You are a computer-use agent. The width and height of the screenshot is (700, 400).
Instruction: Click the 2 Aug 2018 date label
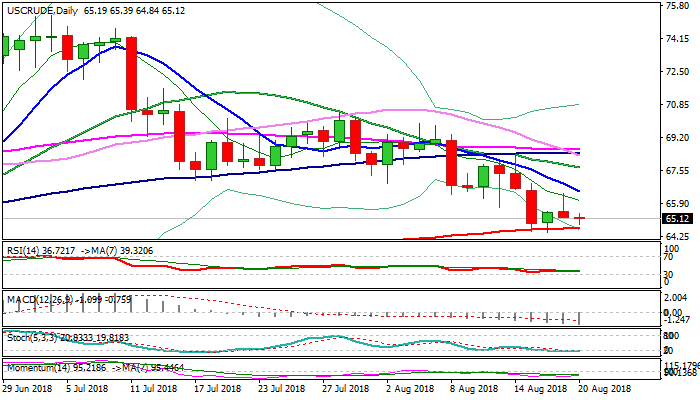[408, 387]
